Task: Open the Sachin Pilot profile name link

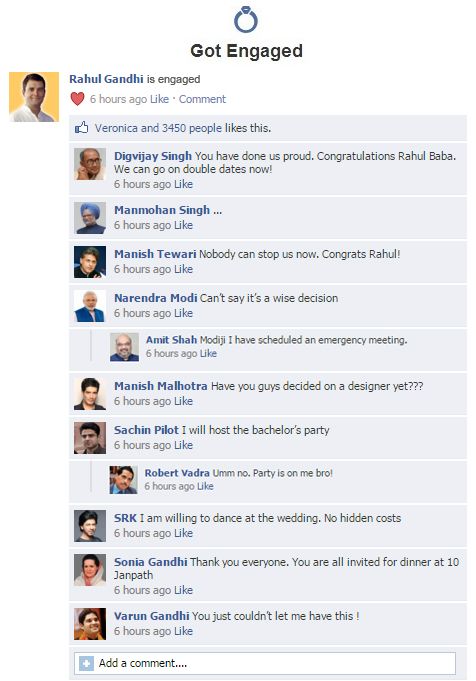Action: (146, 430)
